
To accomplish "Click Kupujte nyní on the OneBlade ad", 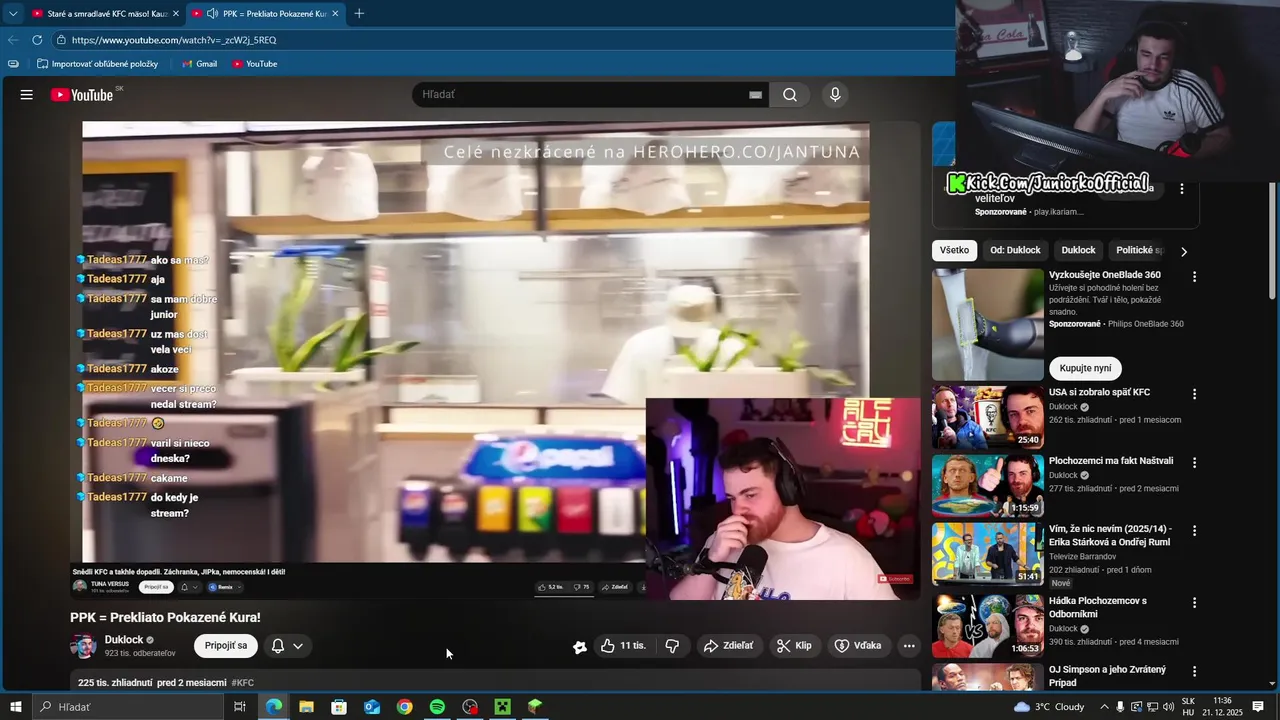I will pos(1085,368).
